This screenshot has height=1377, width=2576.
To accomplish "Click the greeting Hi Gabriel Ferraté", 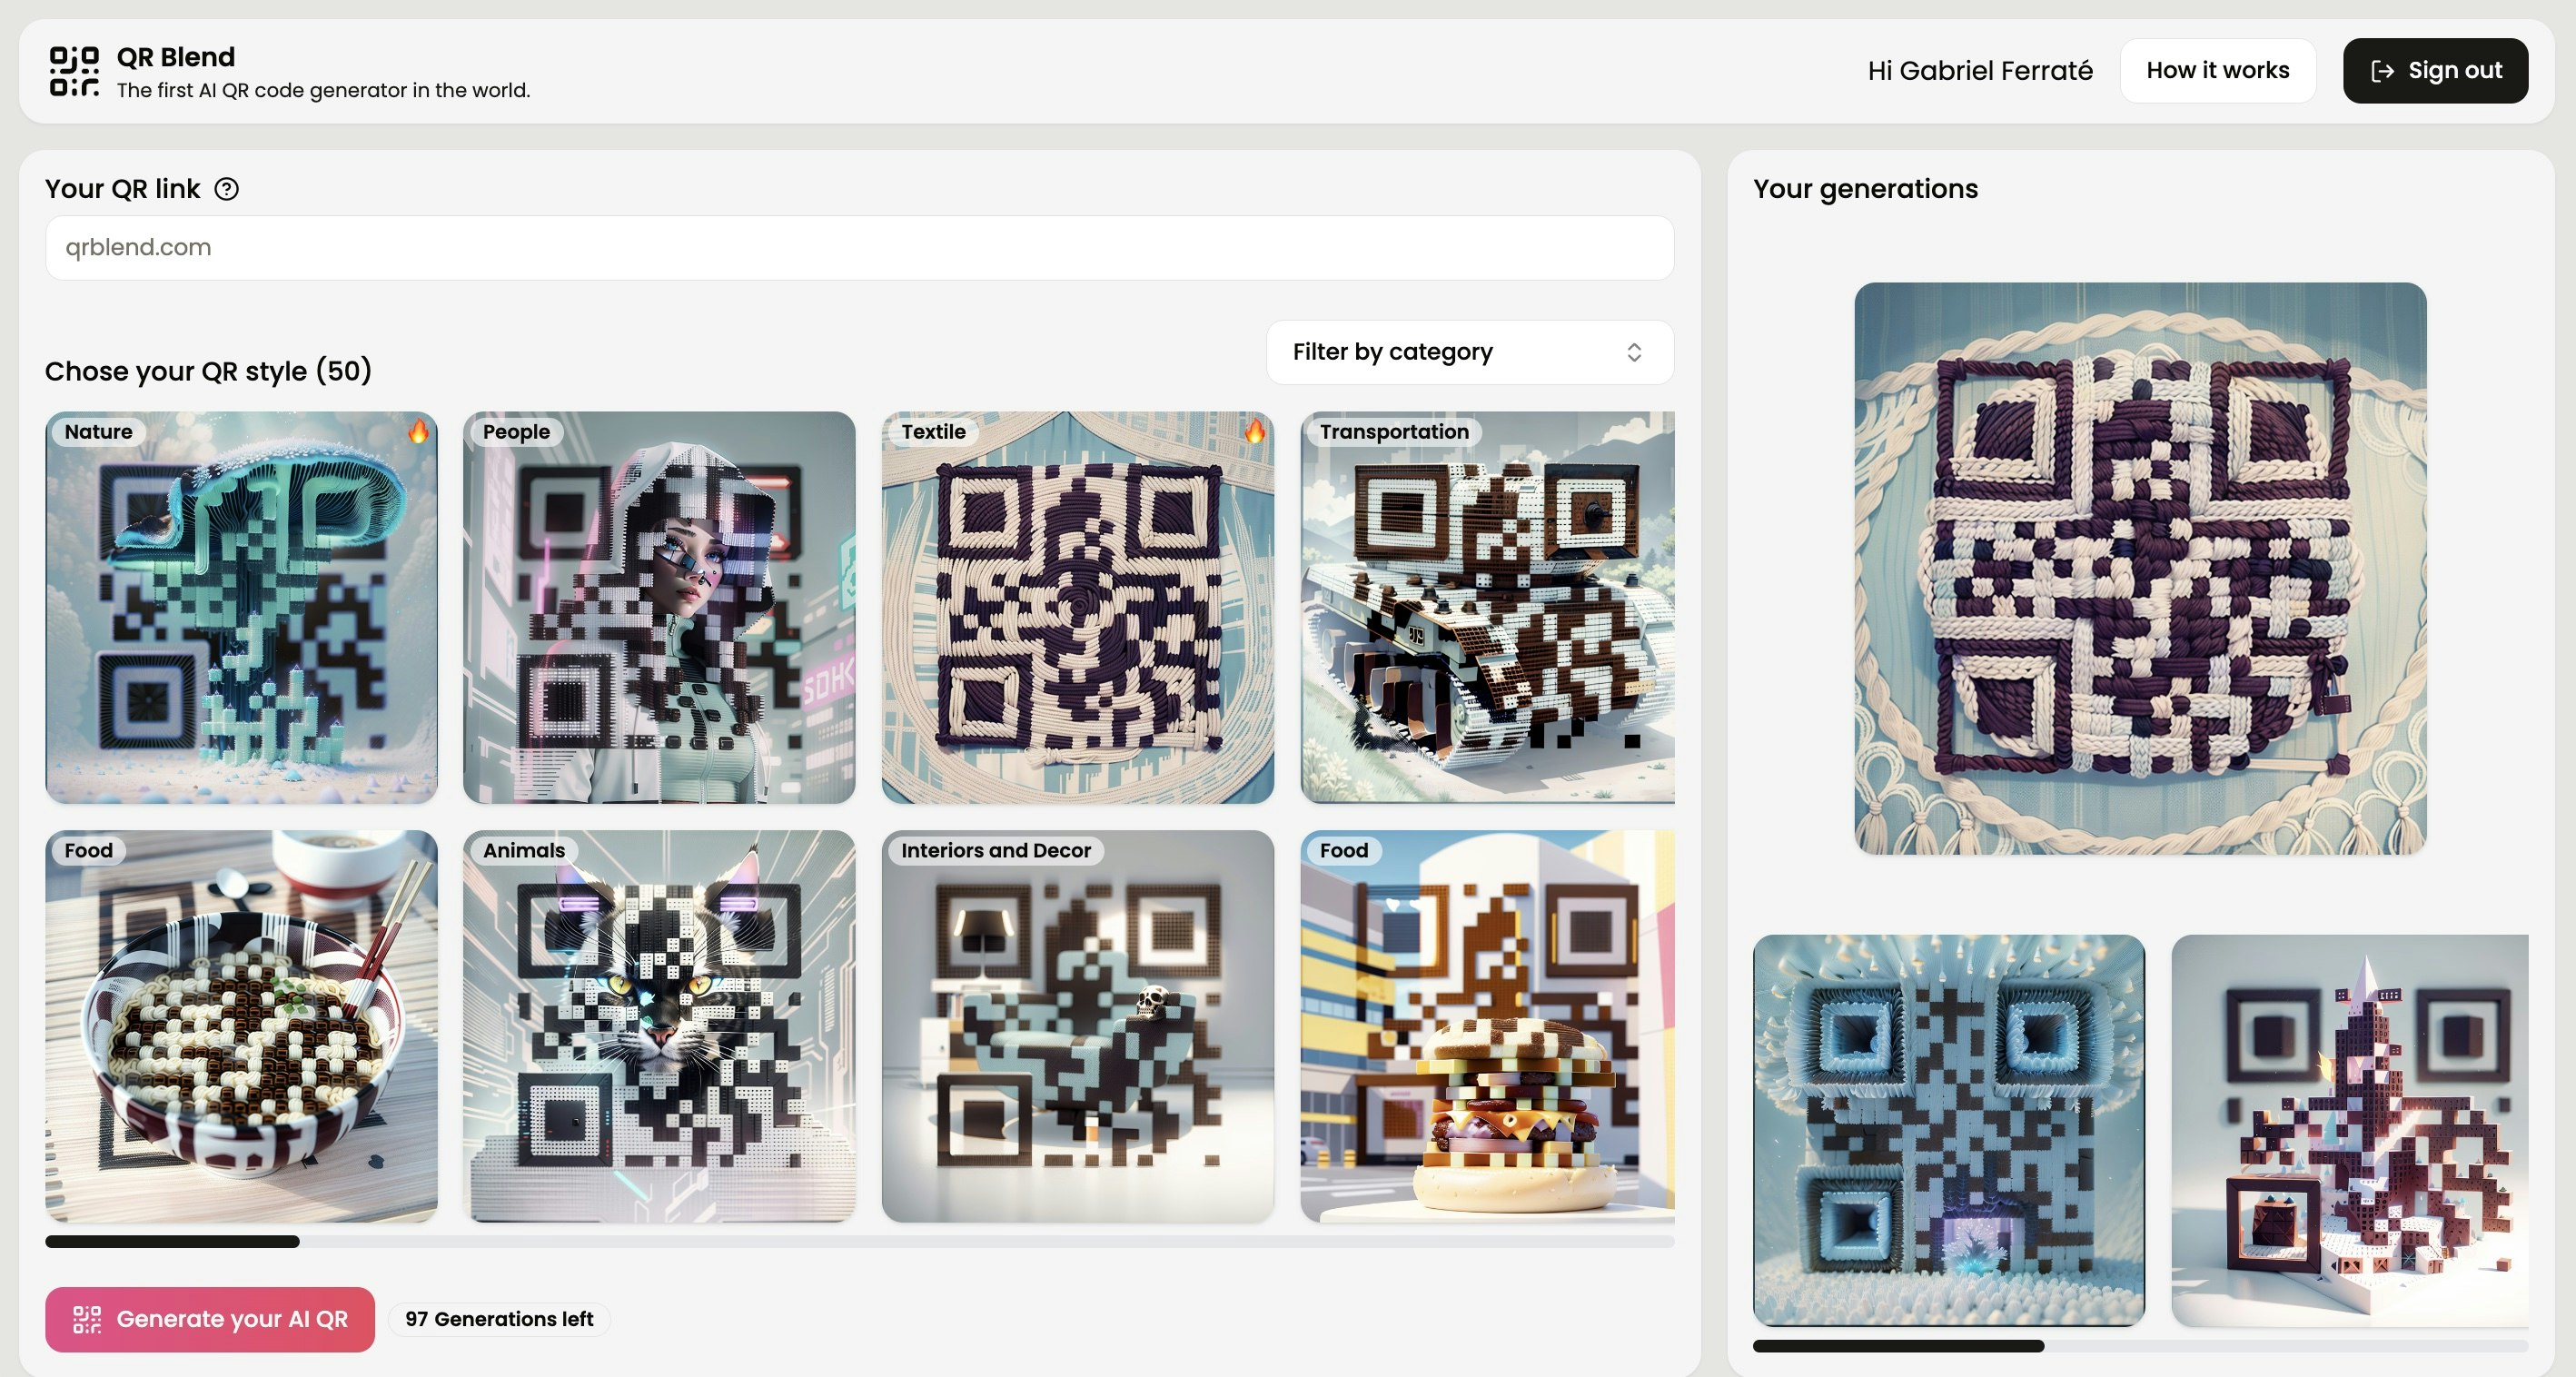I will click(x=1980, y=70).
